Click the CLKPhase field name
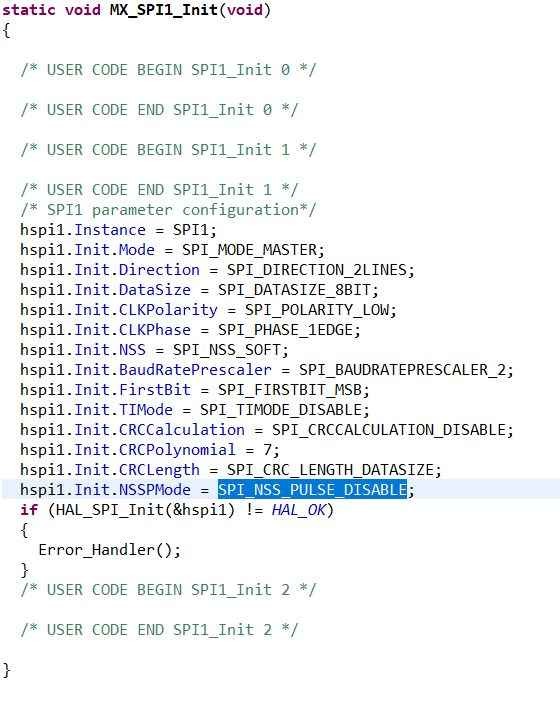Viewport: 560px width, 701px height. click(x=155, y=330)
